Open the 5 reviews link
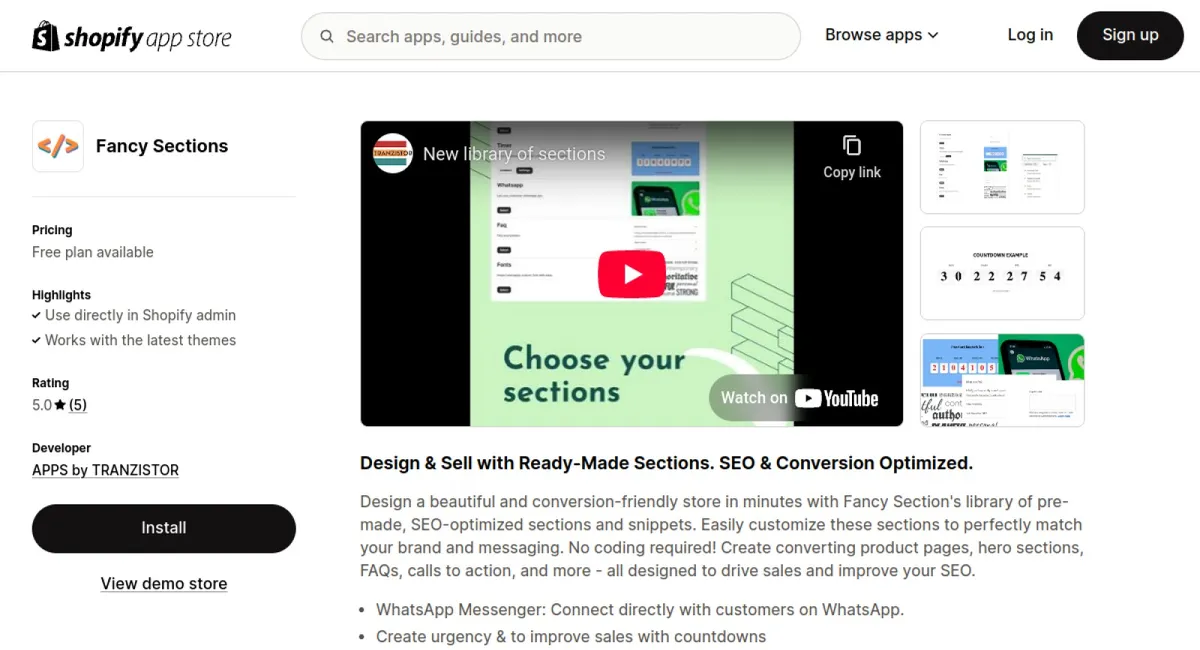Viewport: 1200px width, 650px height. pyautogui.click(x=78, y=405)
